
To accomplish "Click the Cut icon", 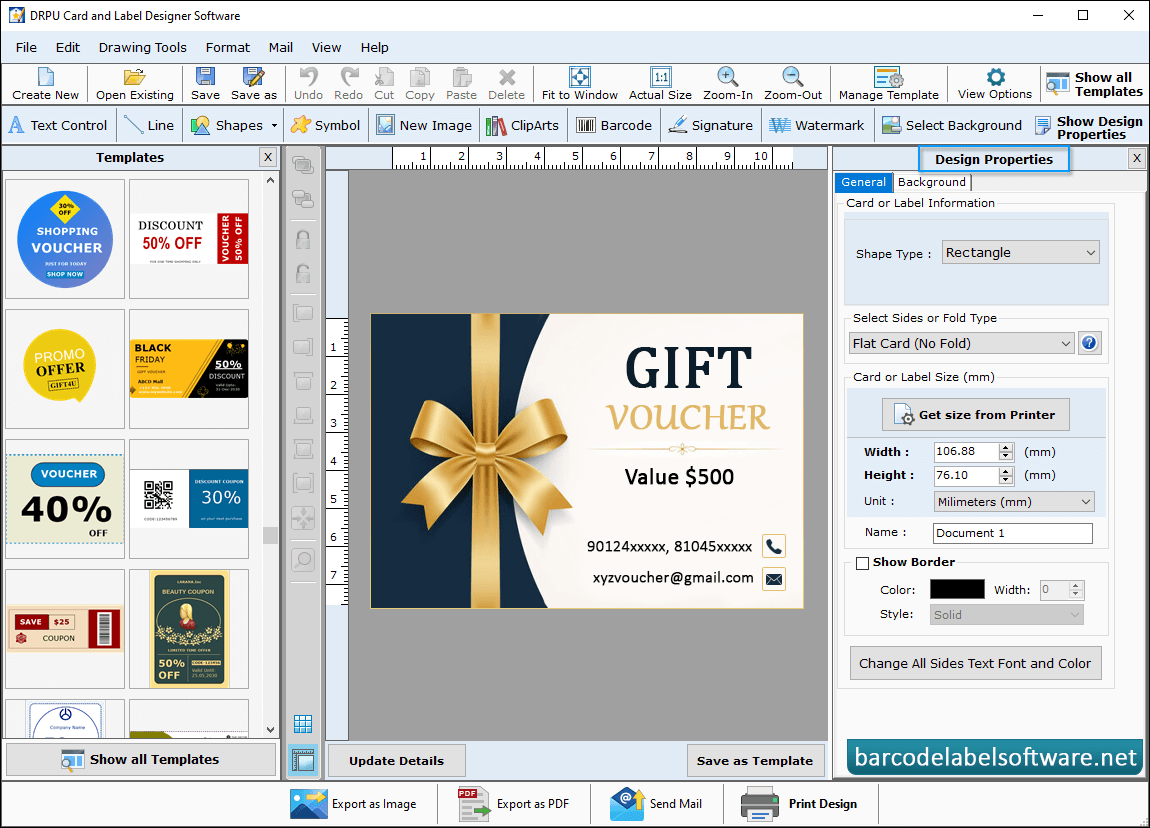I will click(x=384, y=84).
